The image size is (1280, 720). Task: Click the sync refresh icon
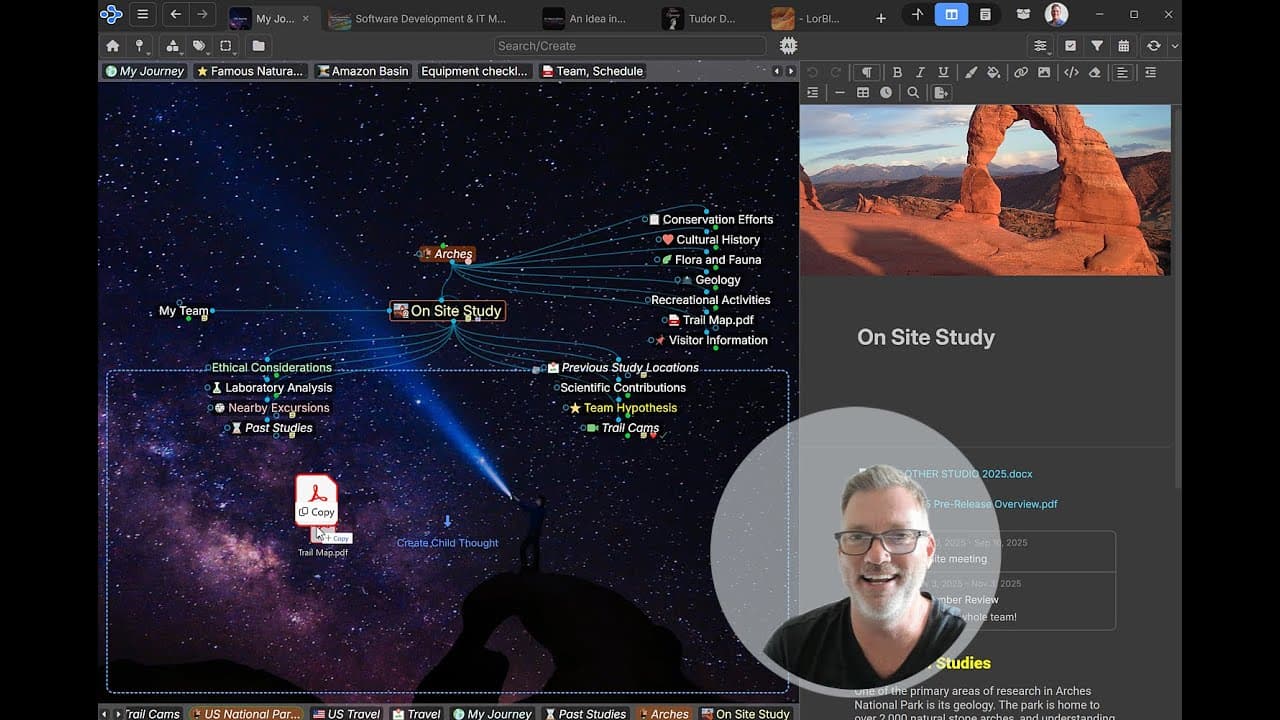pyautogui.click(x=1153, y=46)
